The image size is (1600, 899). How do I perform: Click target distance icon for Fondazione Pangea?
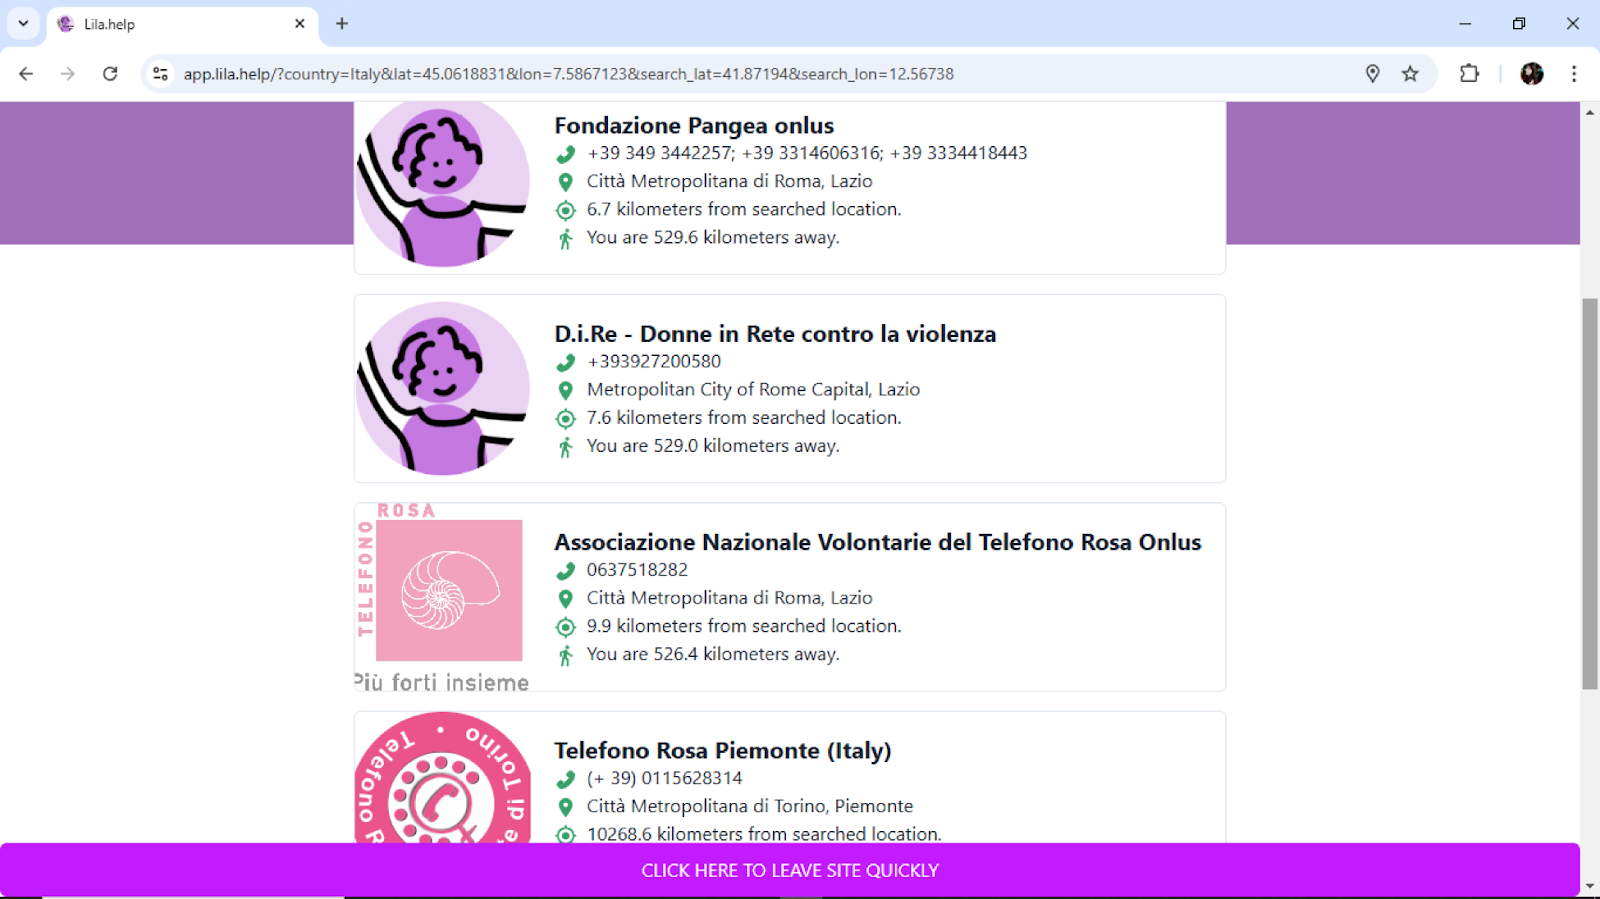(x=565, y=210)
